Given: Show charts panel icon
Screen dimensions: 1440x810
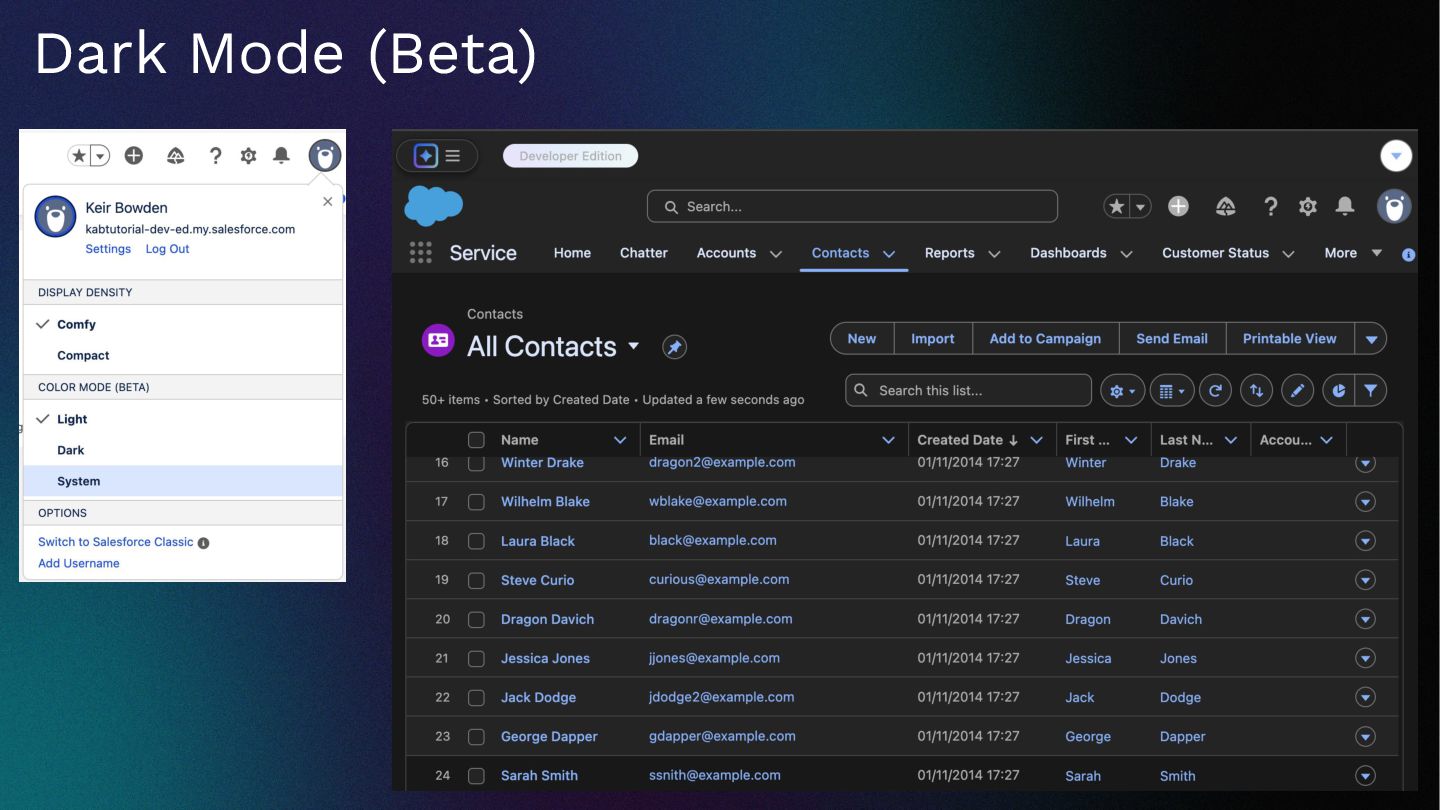Looking at the screenshot, I should tap(1339, 390).
